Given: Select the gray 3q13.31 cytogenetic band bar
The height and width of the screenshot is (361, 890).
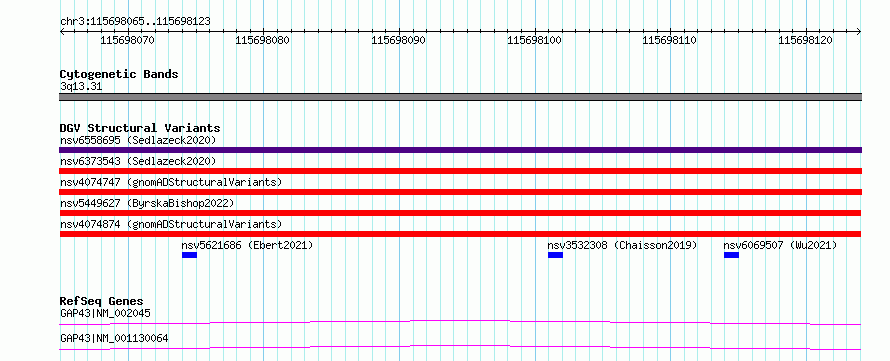Looking at the screenshot, I should click(460, 97).
